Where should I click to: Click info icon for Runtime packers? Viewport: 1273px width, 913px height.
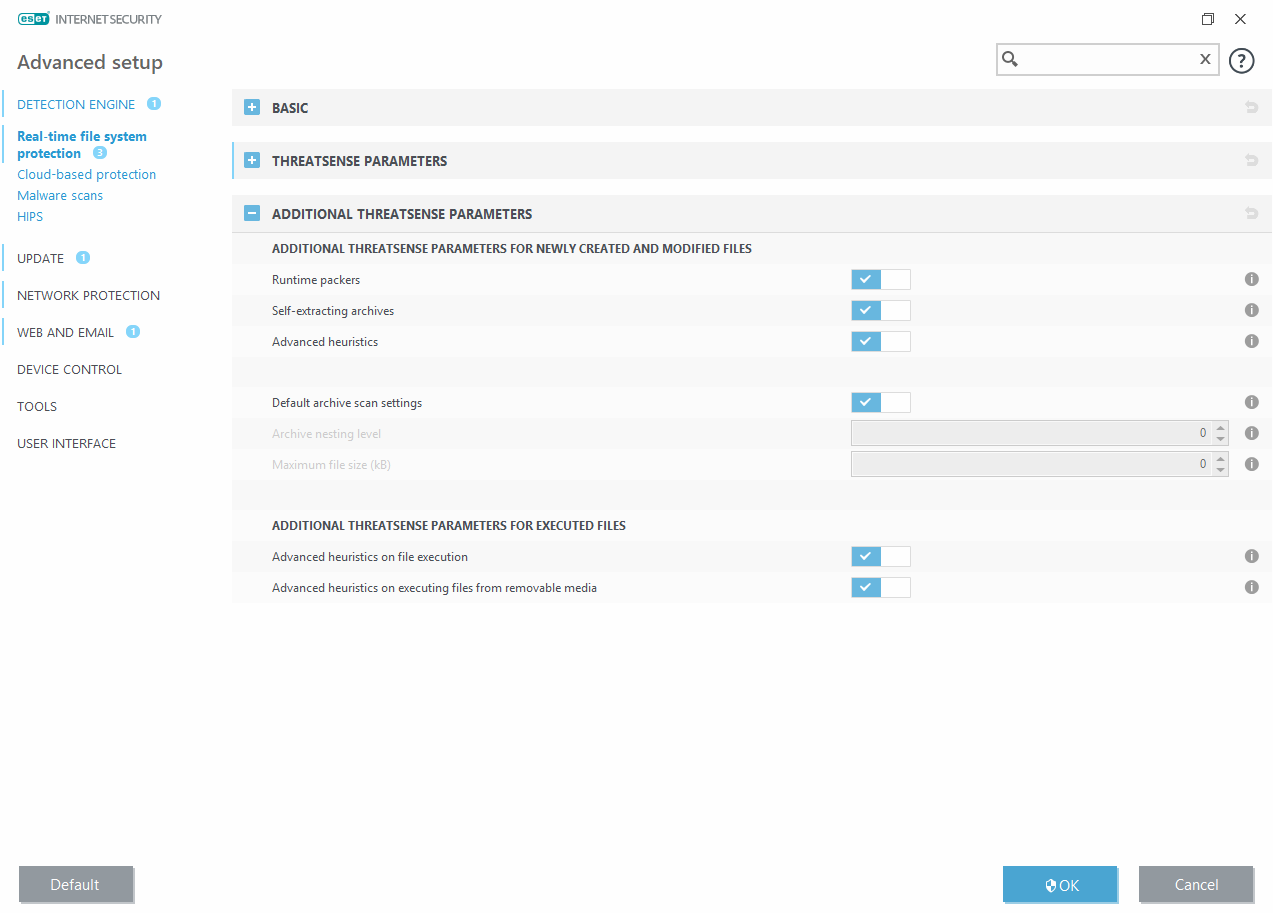[1251, 280]
